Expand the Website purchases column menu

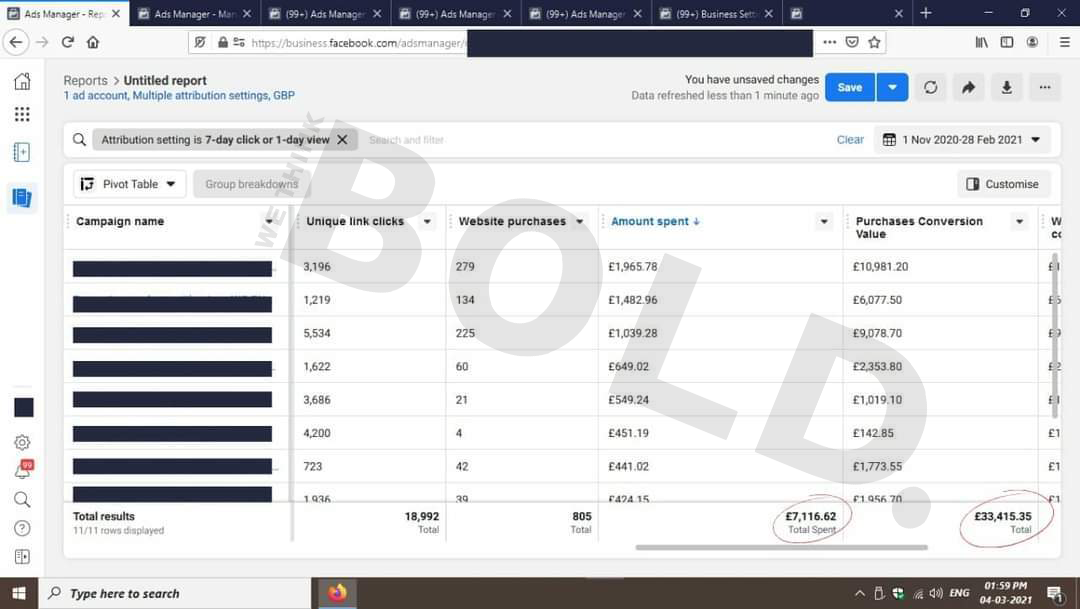coord(580,222)
